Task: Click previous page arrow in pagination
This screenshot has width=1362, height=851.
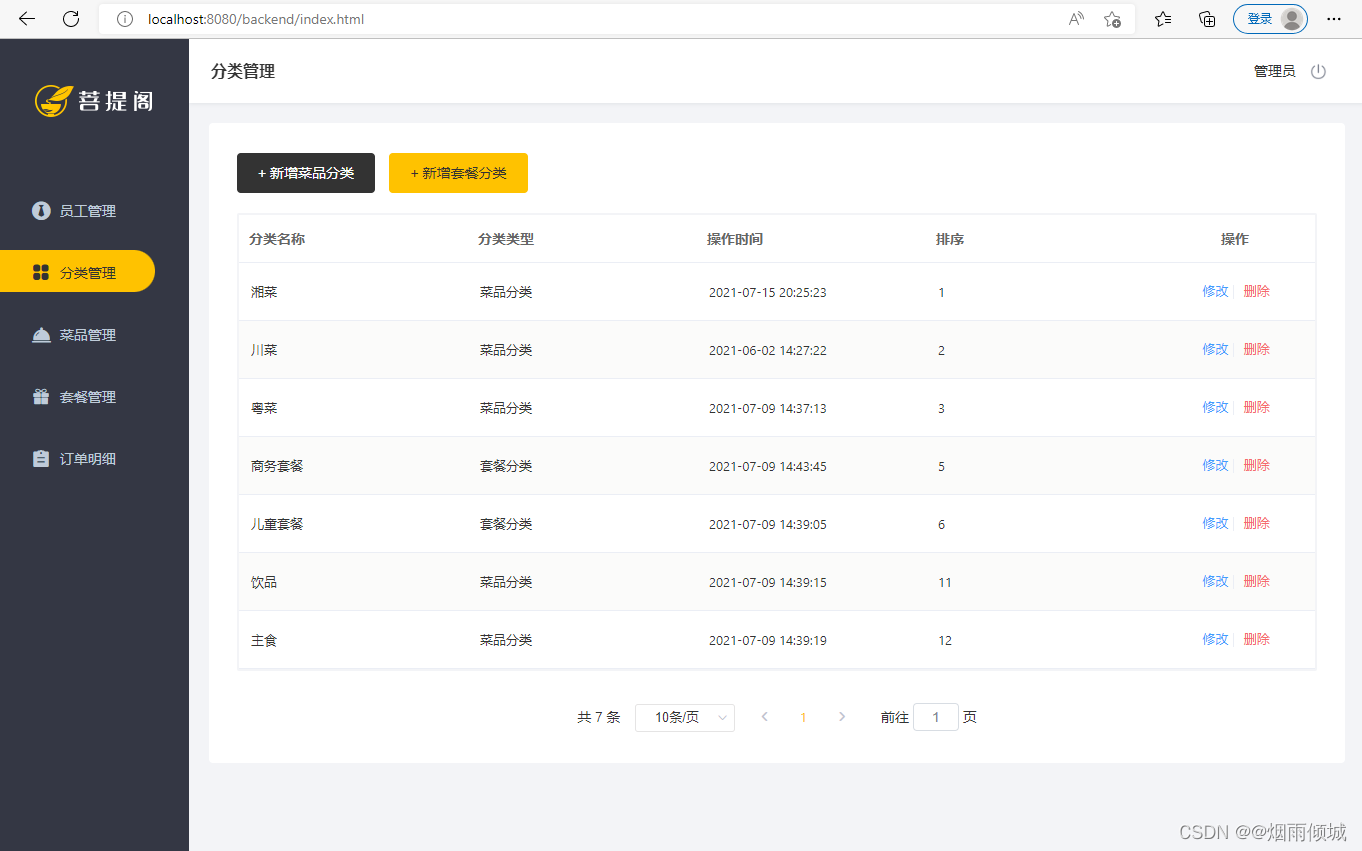Action: [765, 717]
